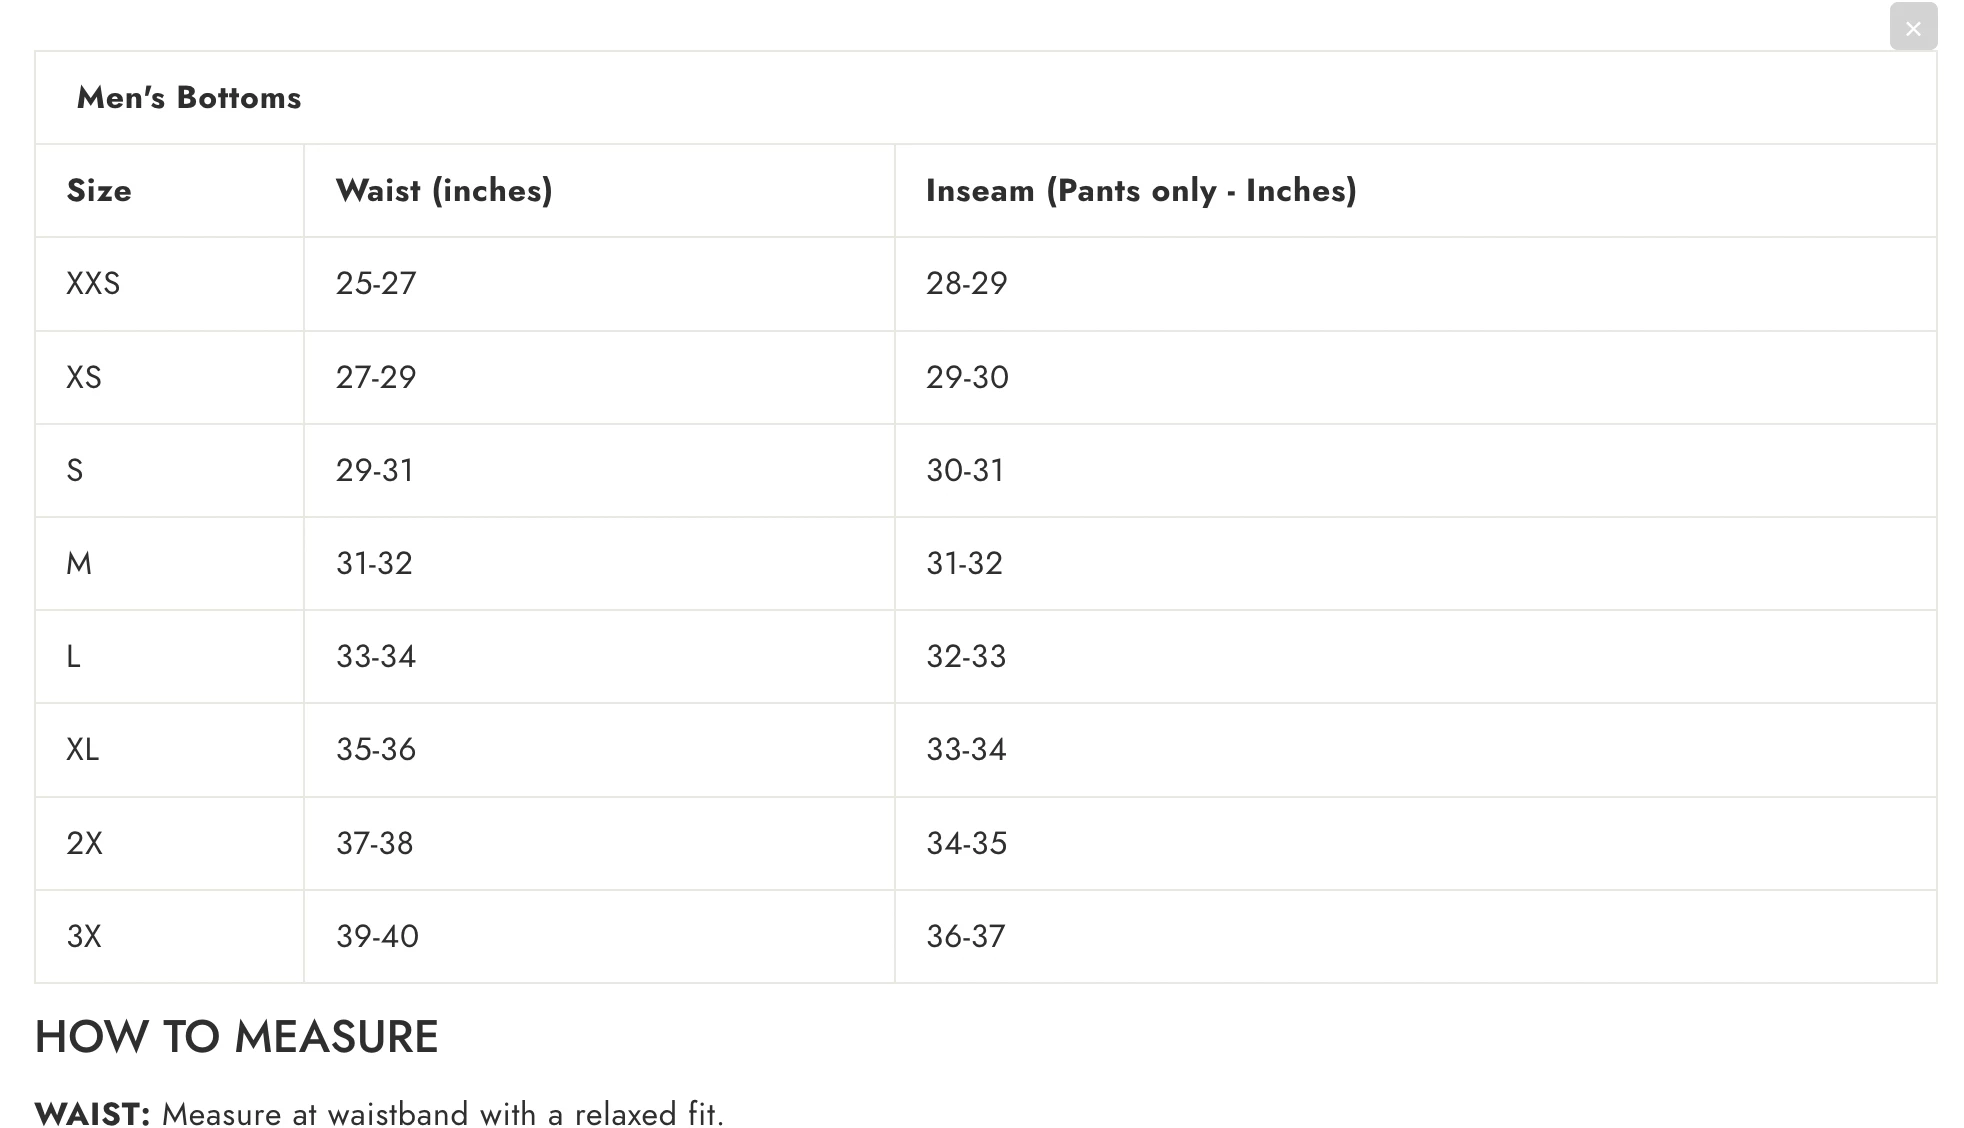Click the 36-37 inseam cell
The width and height of the screenshot is (1964, 1128).
[x=966, y=937]
